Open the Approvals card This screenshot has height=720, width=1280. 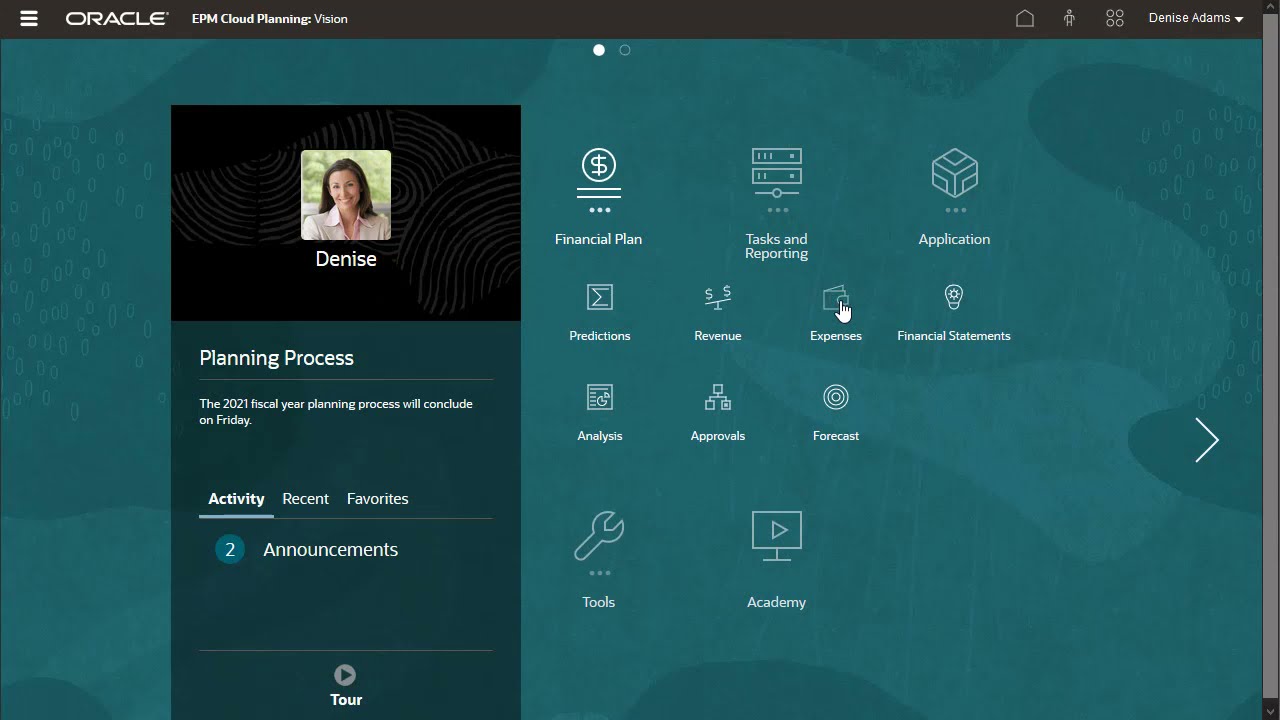coord(718,413)
